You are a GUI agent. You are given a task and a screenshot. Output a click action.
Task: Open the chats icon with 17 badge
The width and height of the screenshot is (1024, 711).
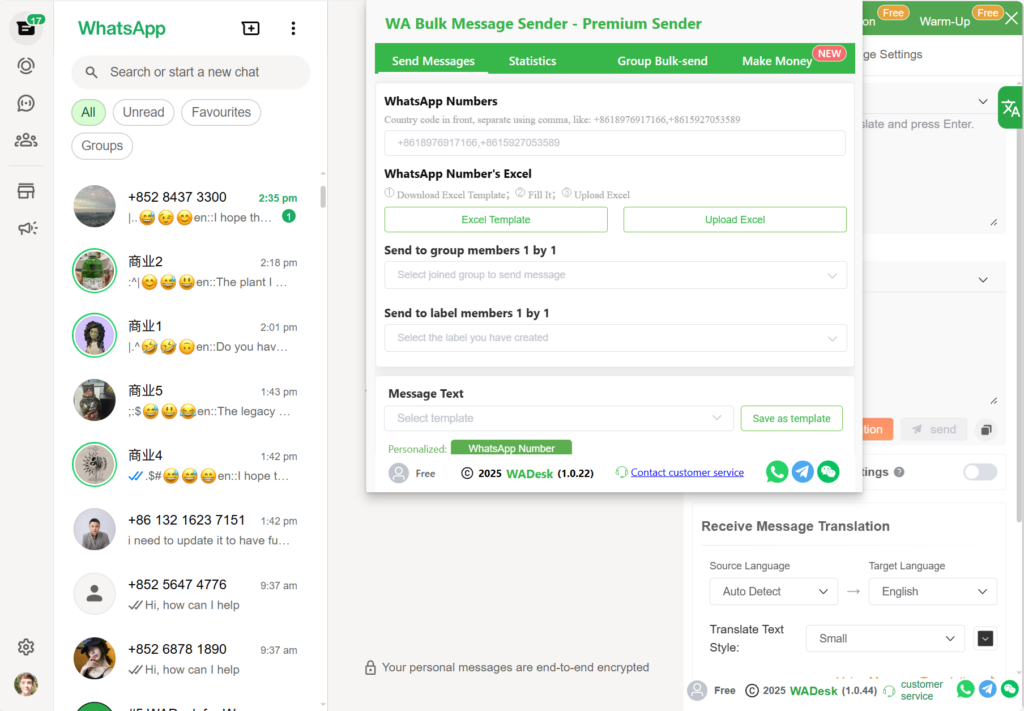[26, 28]
